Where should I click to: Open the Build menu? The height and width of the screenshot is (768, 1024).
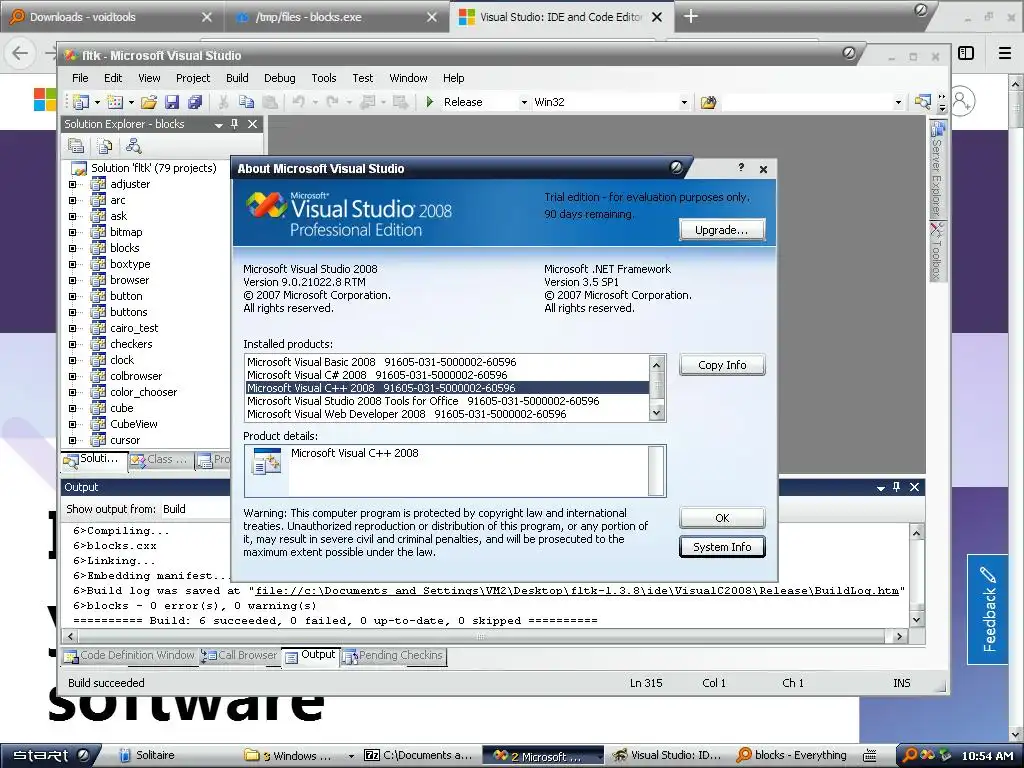(x=237, y=78)
